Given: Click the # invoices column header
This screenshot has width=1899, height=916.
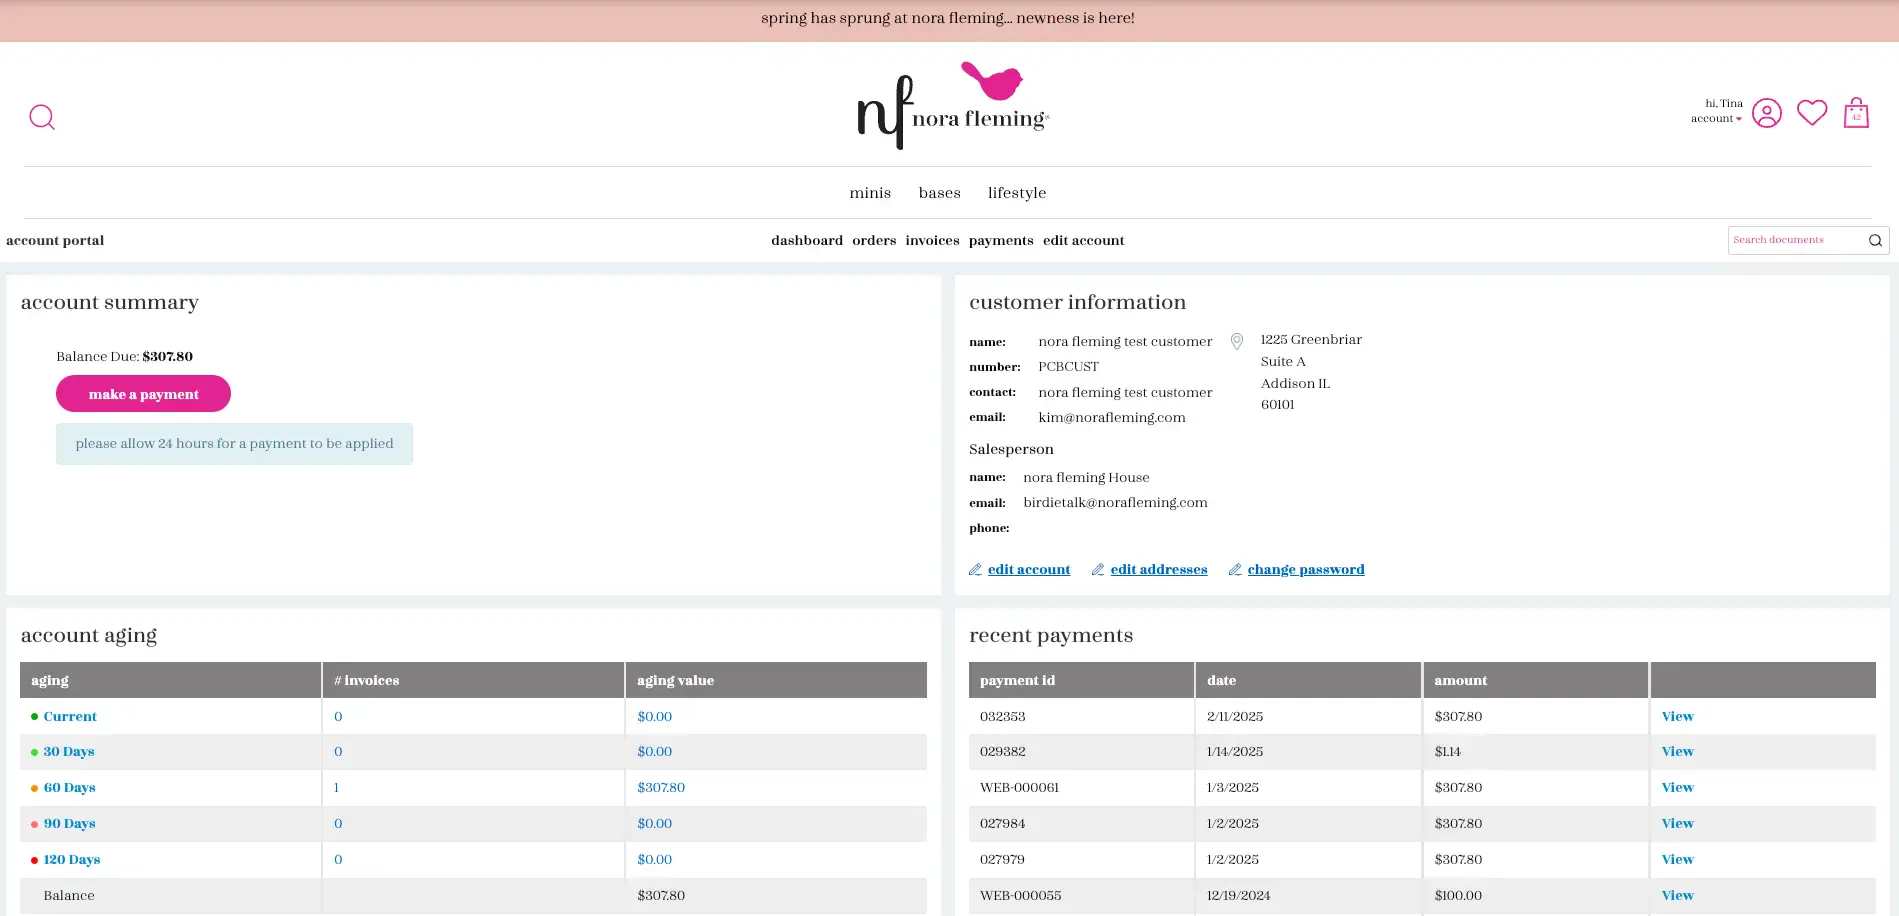Looking at the screenshot, I should coord(473,680).
